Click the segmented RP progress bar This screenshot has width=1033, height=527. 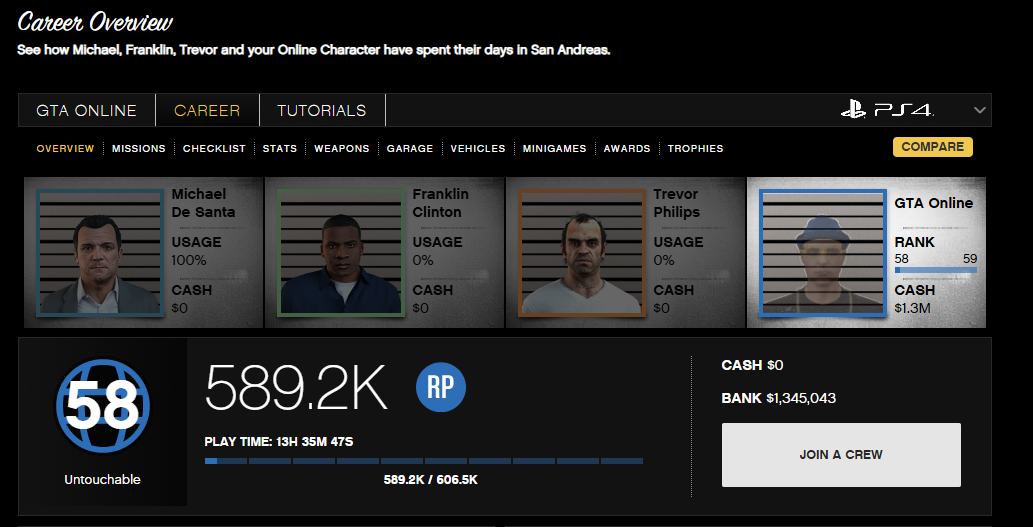(424, 461)
